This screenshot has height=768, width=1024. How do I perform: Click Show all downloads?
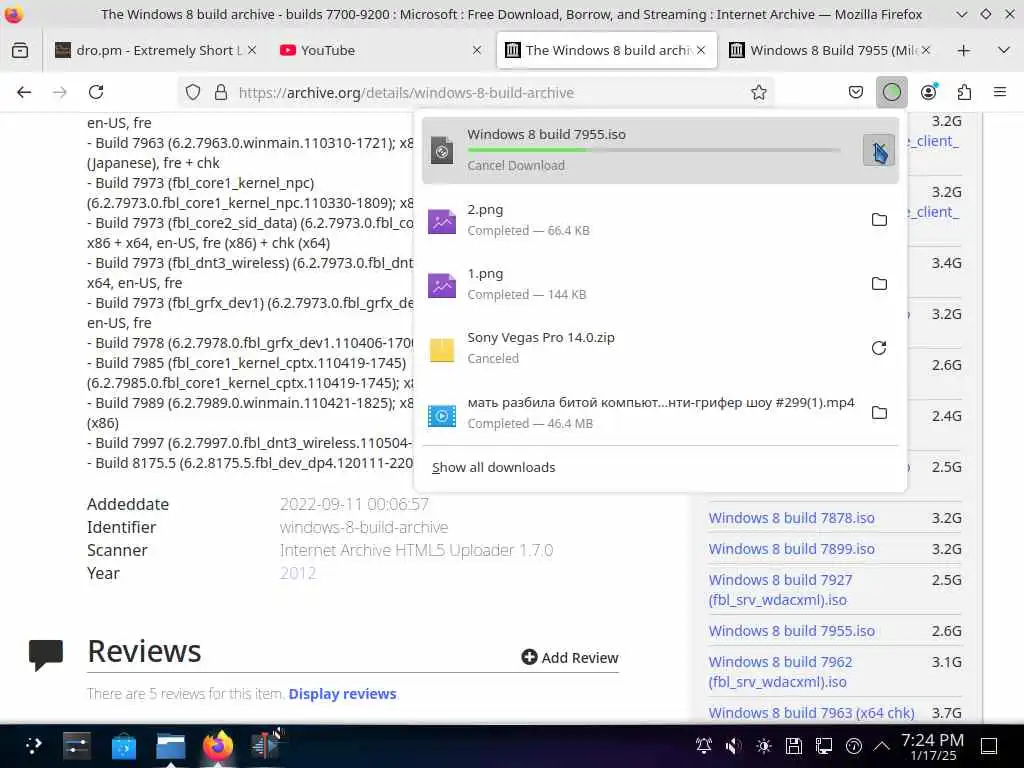[x=494, y=468]
